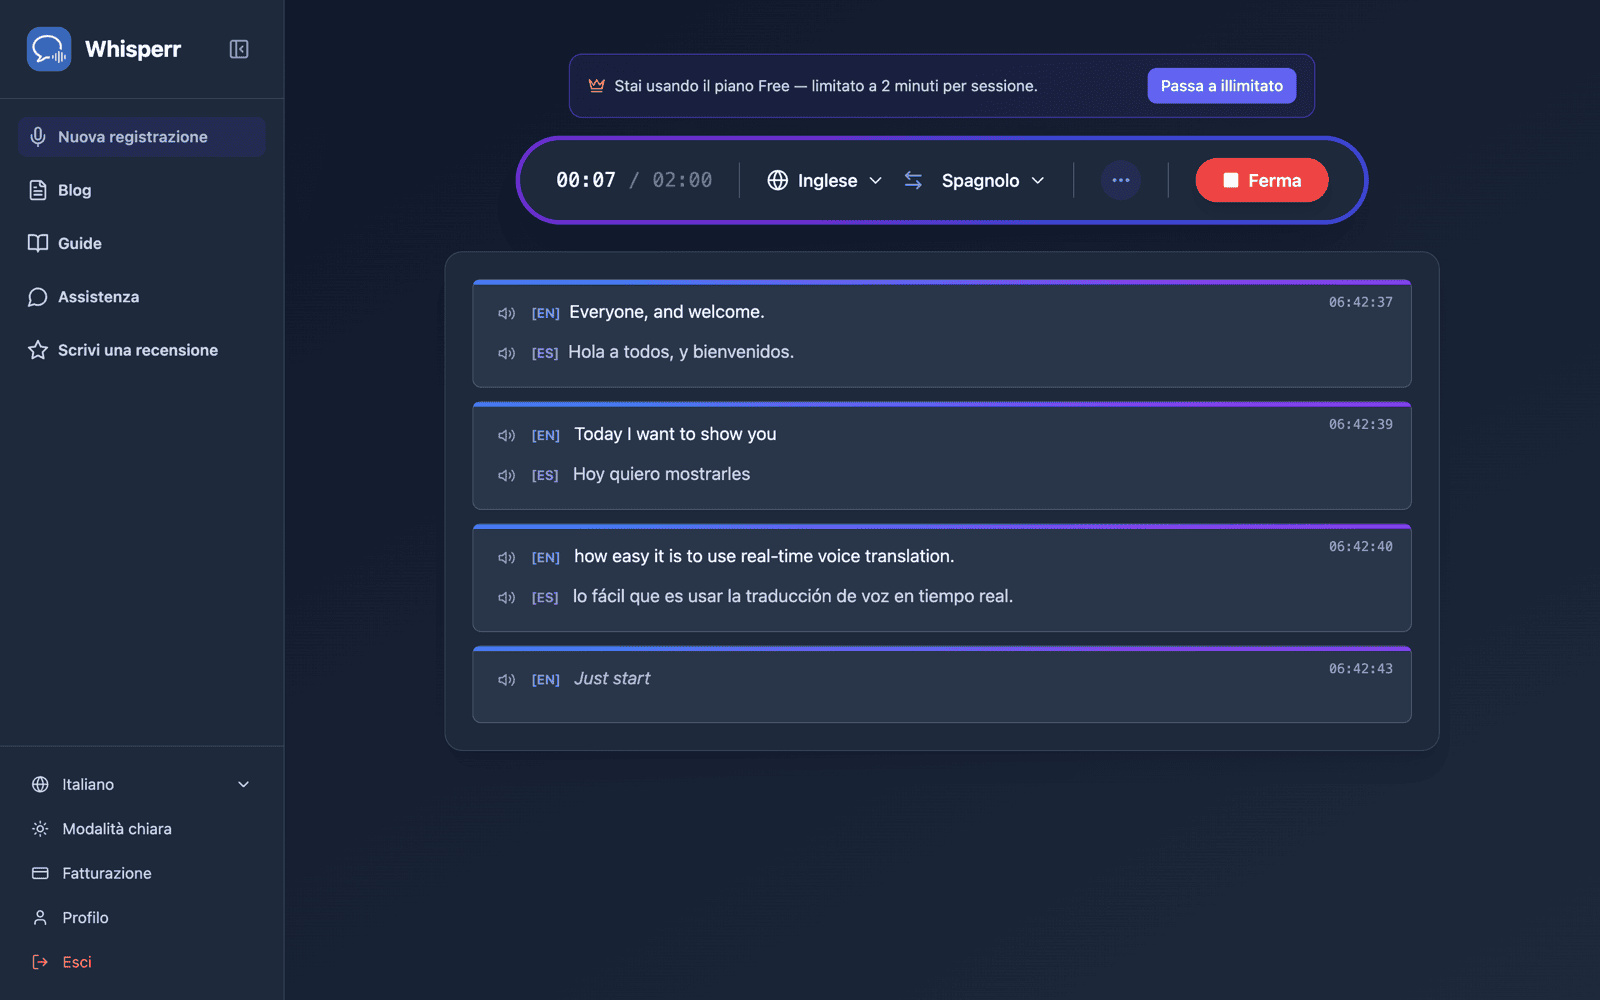Stop recording with Ferma button
Viewport: 1600px width, 1000px height.
click(1262, 180)
